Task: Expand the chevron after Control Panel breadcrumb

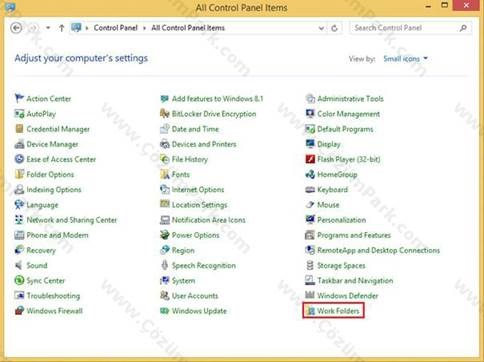Action: [144, 28]
